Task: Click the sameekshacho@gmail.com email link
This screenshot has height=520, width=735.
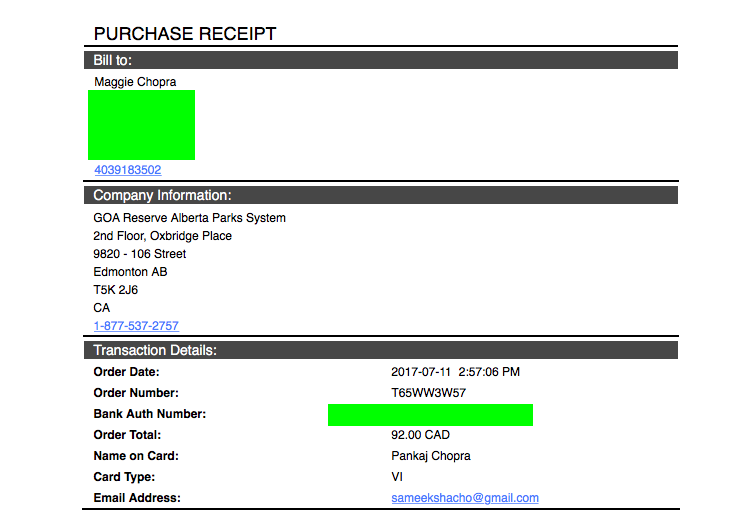Action: pyautogui.click(x=465, y=497)
